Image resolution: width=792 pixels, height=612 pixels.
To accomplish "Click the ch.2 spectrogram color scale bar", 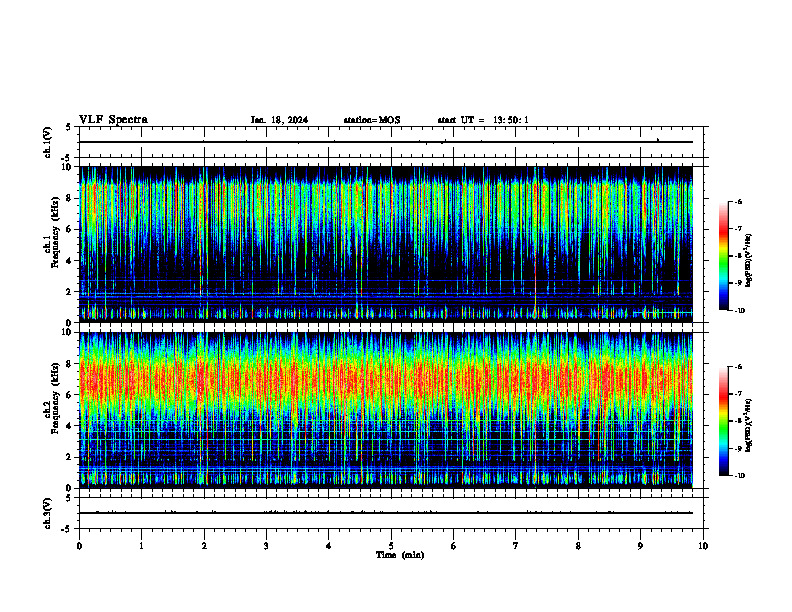I will (x=723, y=421).
